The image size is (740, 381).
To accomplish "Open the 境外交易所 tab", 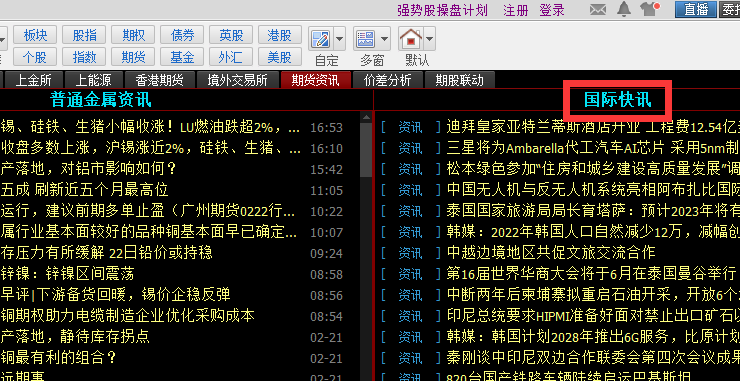I will pyautogui.click(x=237, y=80).
